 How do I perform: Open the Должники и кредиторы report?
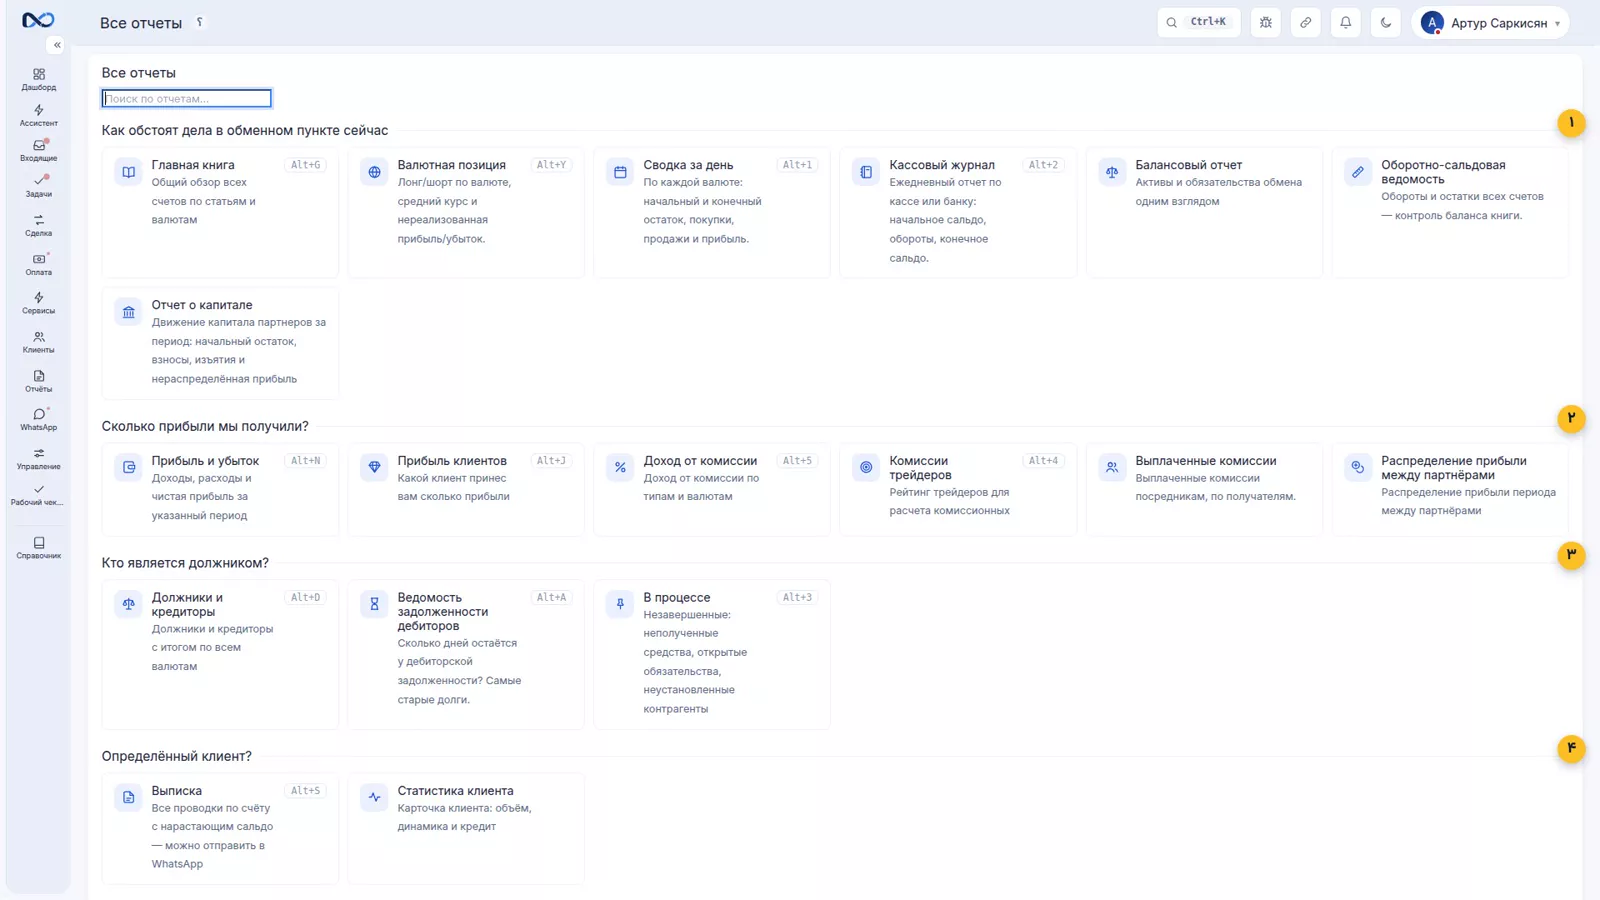[220, 654]
